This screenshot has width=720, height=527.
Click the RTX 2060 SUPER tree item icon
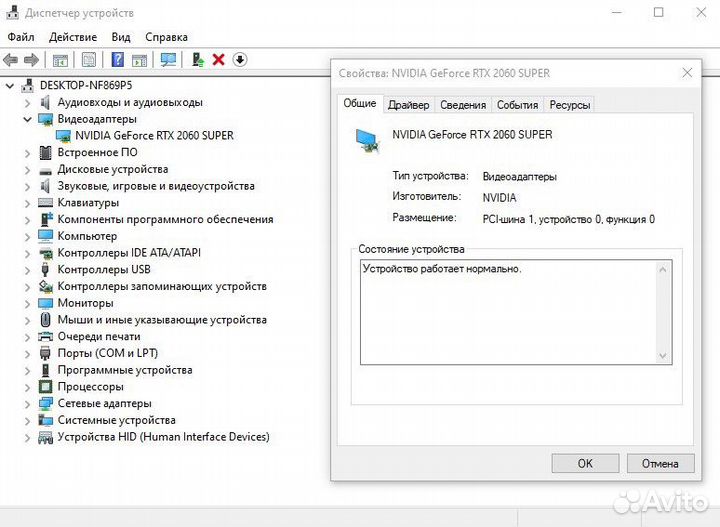(x=63, y=136)
